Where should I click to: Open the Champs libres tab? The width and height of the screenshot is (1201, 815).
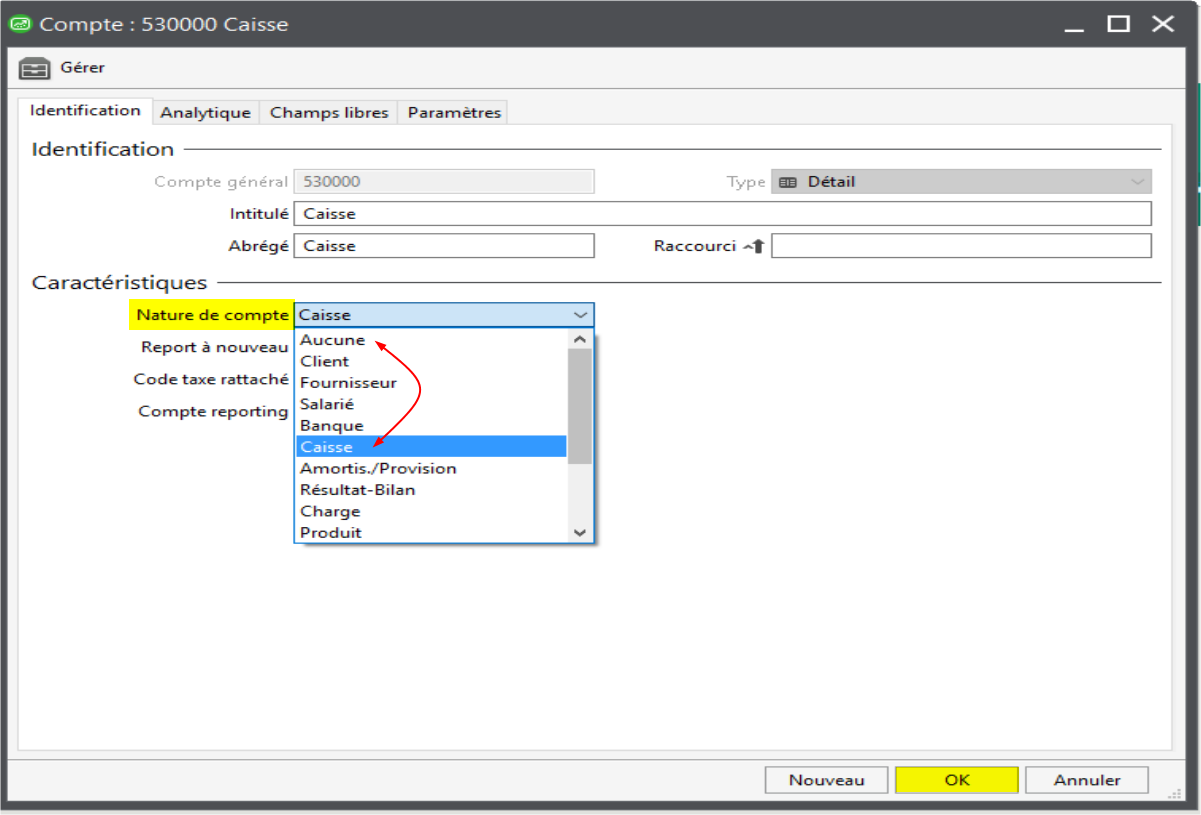click(329, 113)
